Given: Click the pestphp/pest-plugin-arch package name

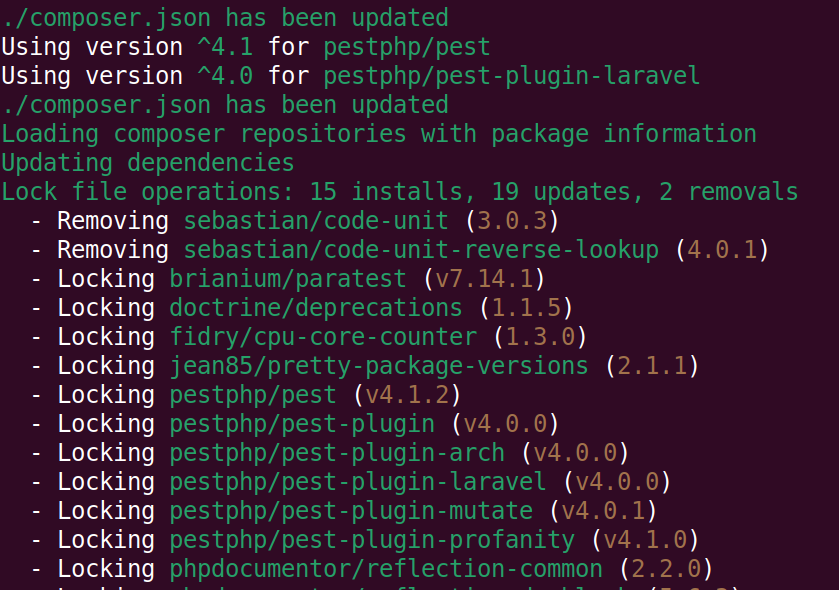Looking at the screenshot, I should point(337,453).
